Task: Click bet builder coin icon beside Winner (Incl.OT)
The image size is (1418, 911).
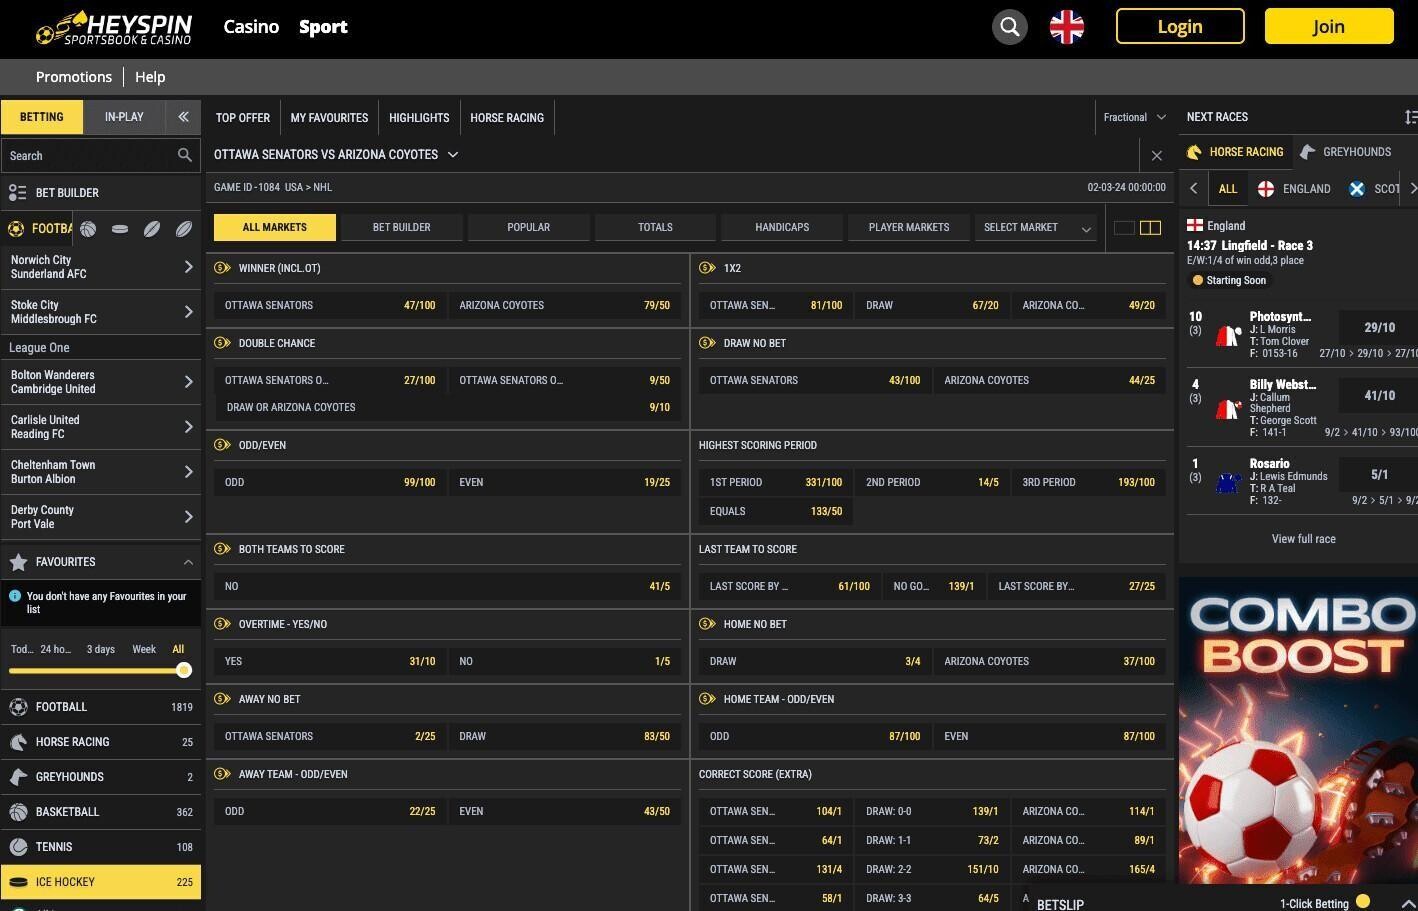Action: [222, 268]
